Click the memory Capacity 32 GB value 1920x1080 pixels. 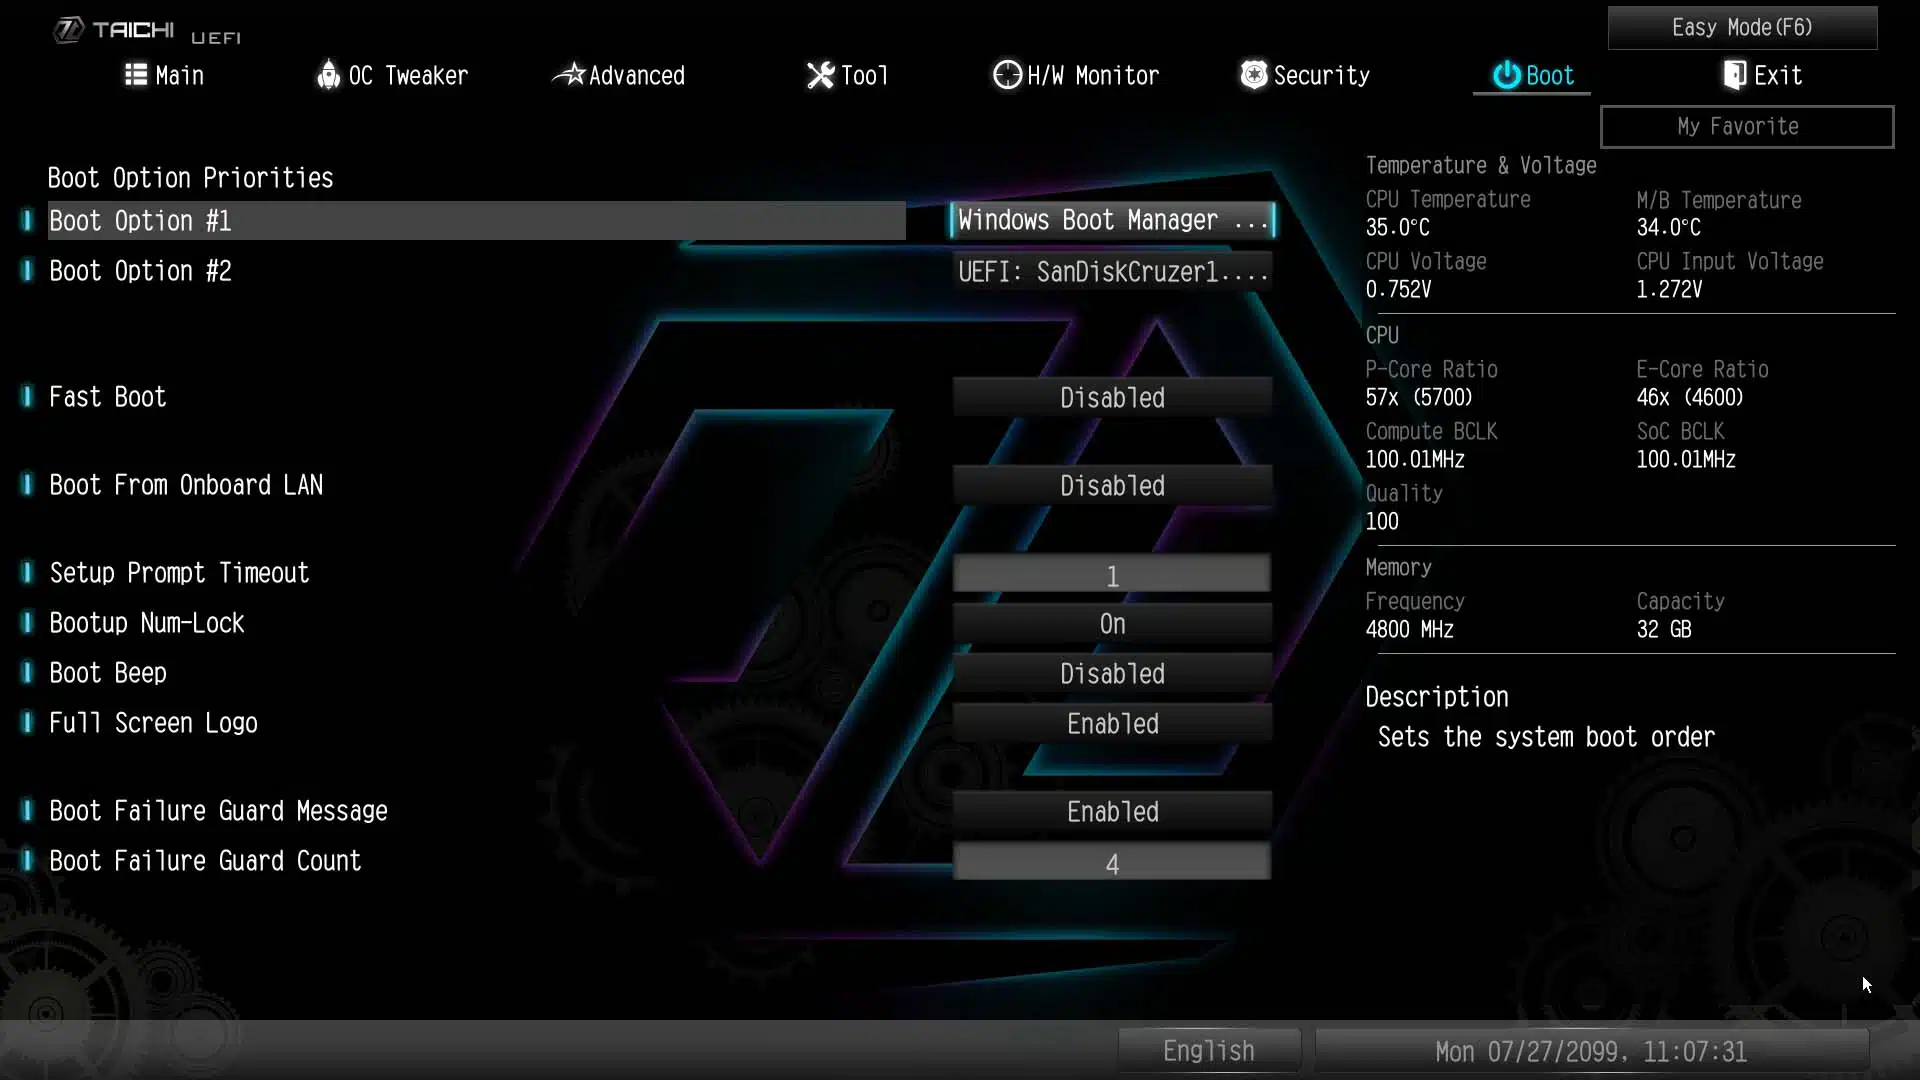pyautogui.click(x=1664, y=630)
